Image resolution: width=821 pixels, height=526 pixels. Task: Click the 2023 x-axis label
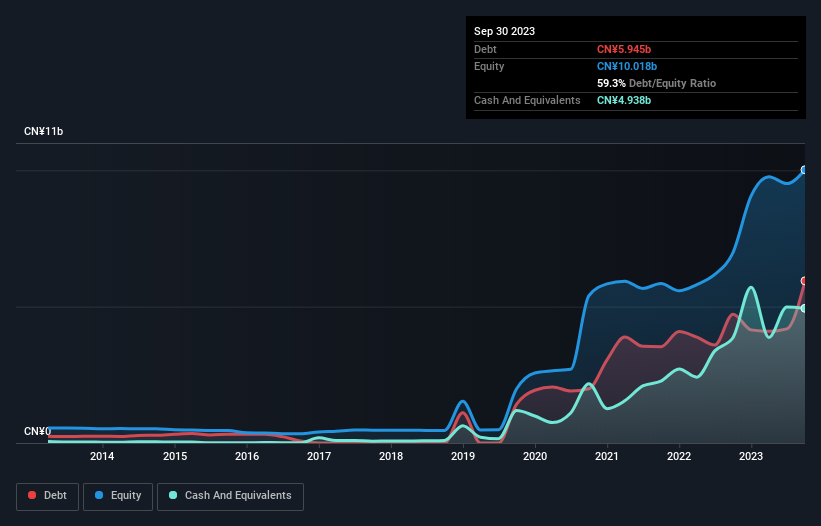click(751, 456)
